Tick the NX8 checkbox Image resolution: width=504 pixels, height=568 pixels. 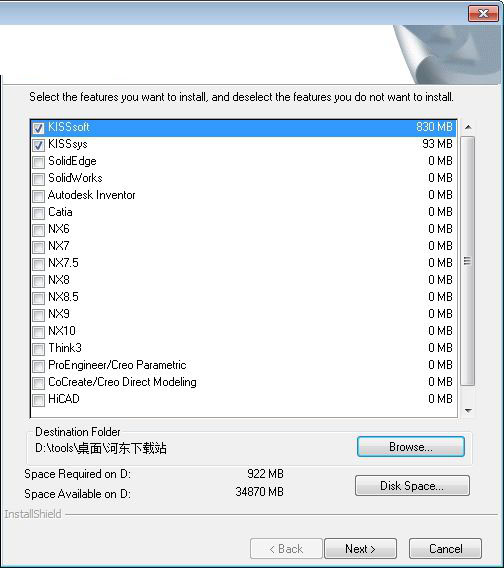(38, 281)
